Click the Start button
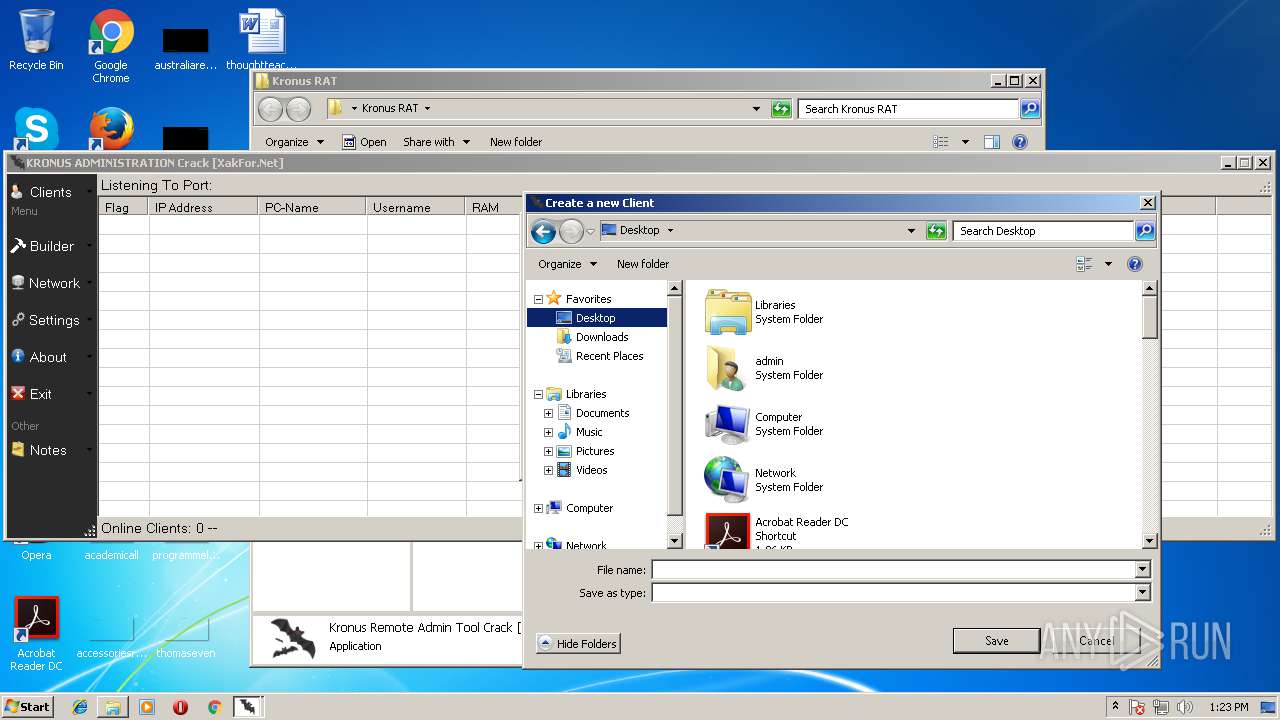Image resolution: width=1280 pixels, height=720 pixels. 27,706
